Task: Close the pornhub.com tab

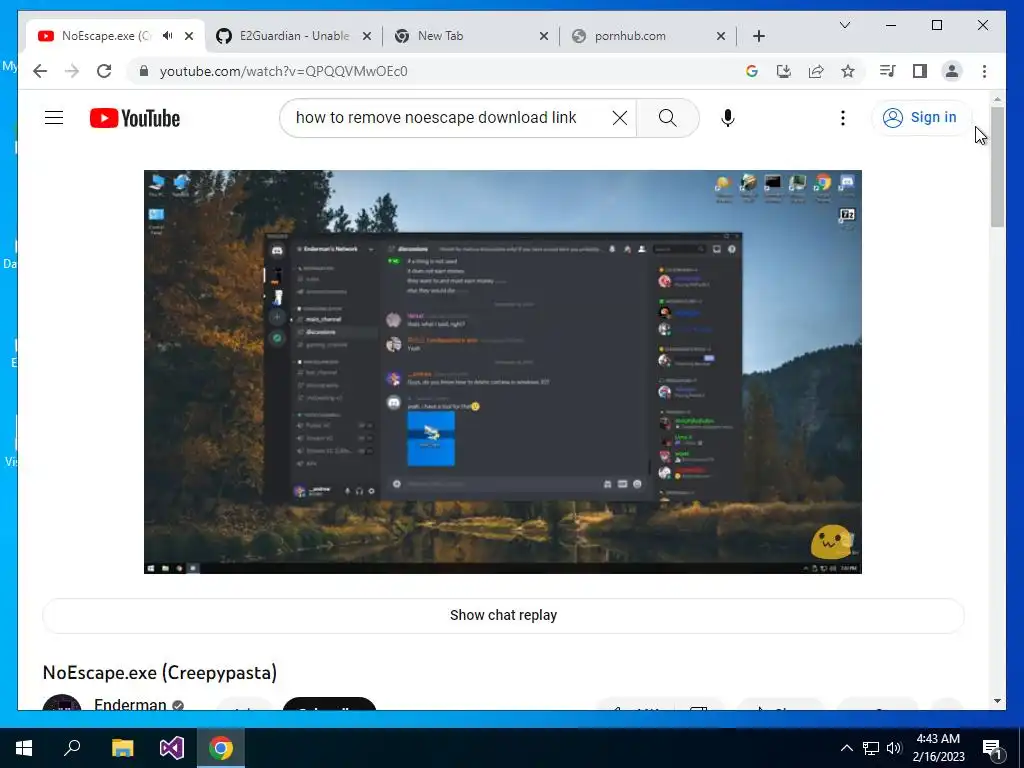Action: click(720, 36)
